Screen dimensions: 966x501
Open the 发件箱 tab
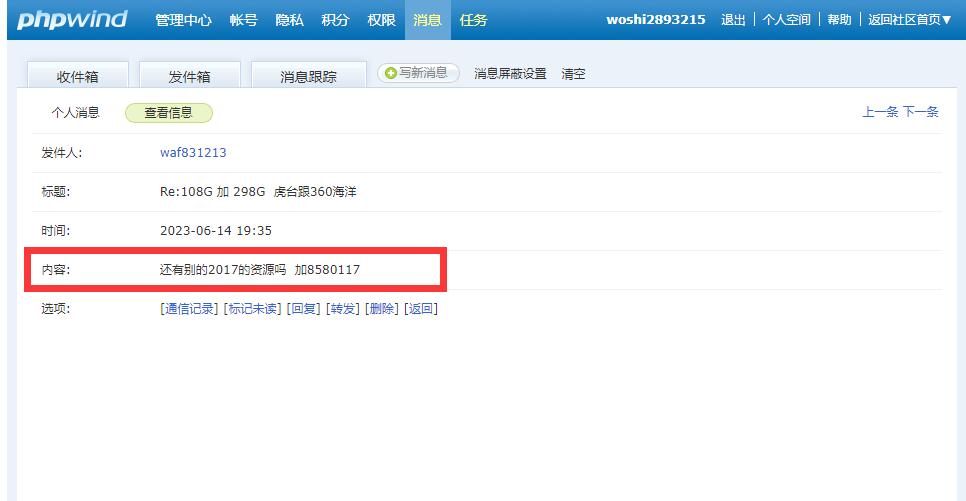(189, 77)
